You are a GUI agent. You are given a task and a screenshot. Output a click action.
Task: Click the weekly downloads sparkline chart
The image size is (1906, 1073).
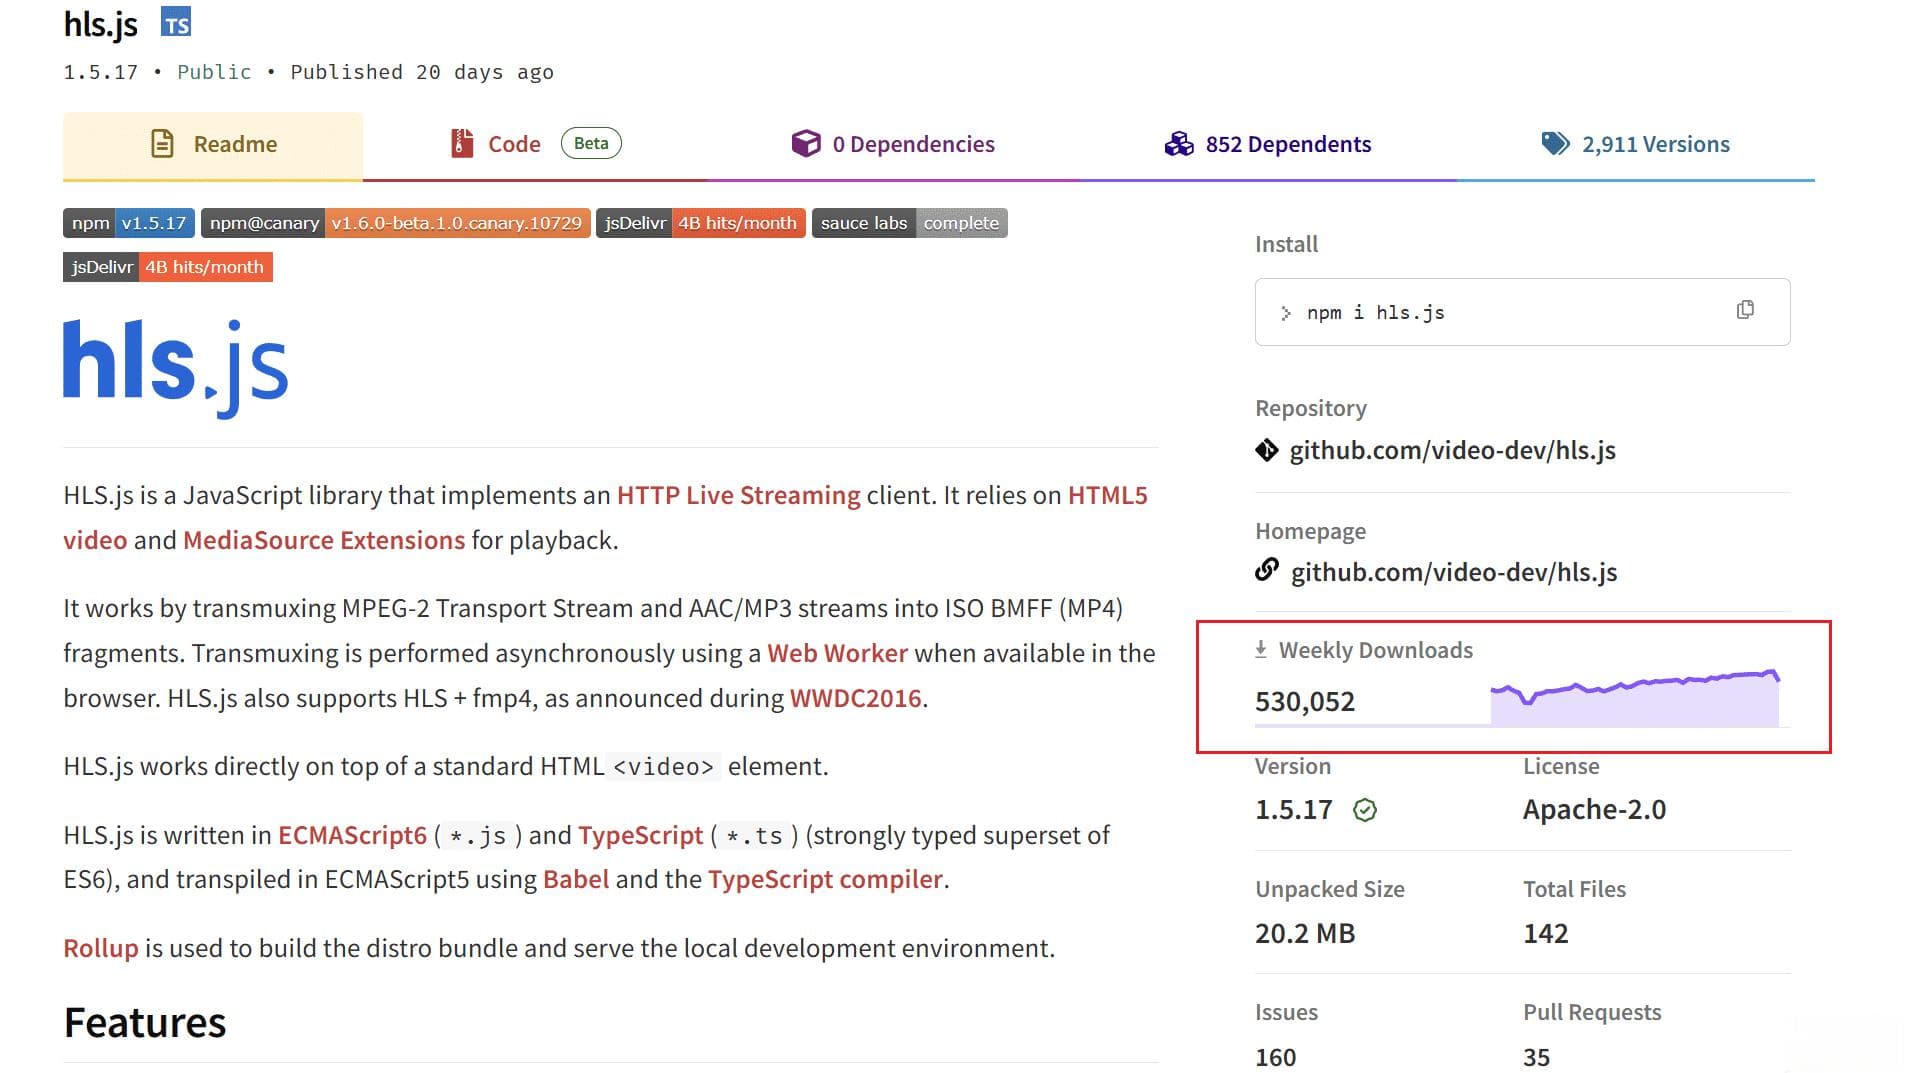click(1634, 698)
